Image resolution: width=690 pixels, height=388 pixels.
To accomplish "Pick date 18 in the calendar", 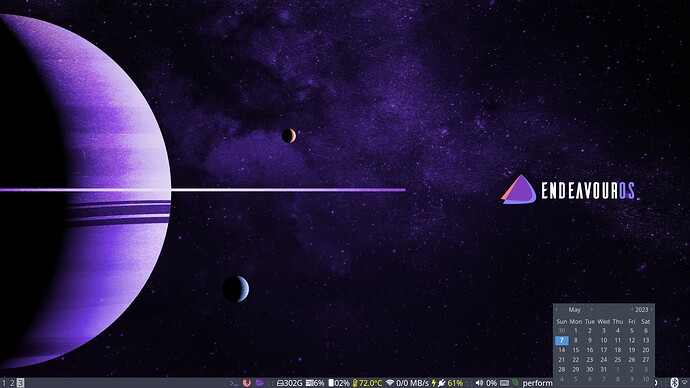I will click(x=618, y=350).
